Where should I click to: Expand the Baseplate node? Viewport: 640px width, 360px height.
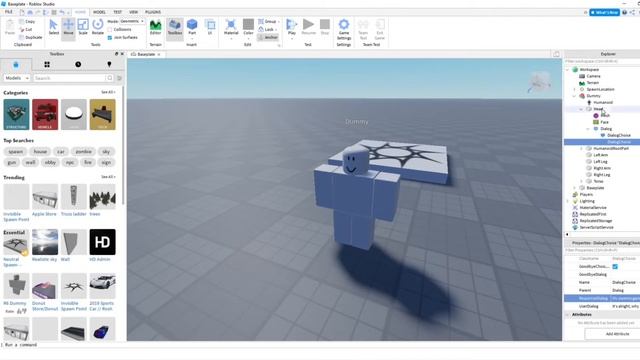coord(574,188)
